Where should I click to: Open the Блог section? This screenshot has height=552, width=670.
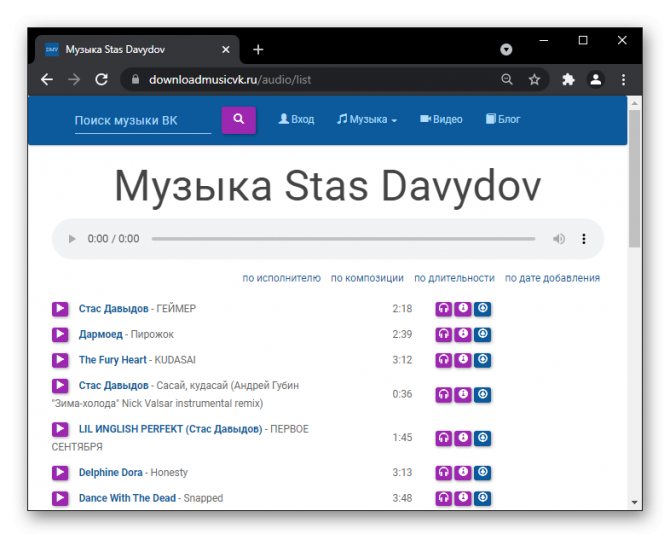click(502, 119)
